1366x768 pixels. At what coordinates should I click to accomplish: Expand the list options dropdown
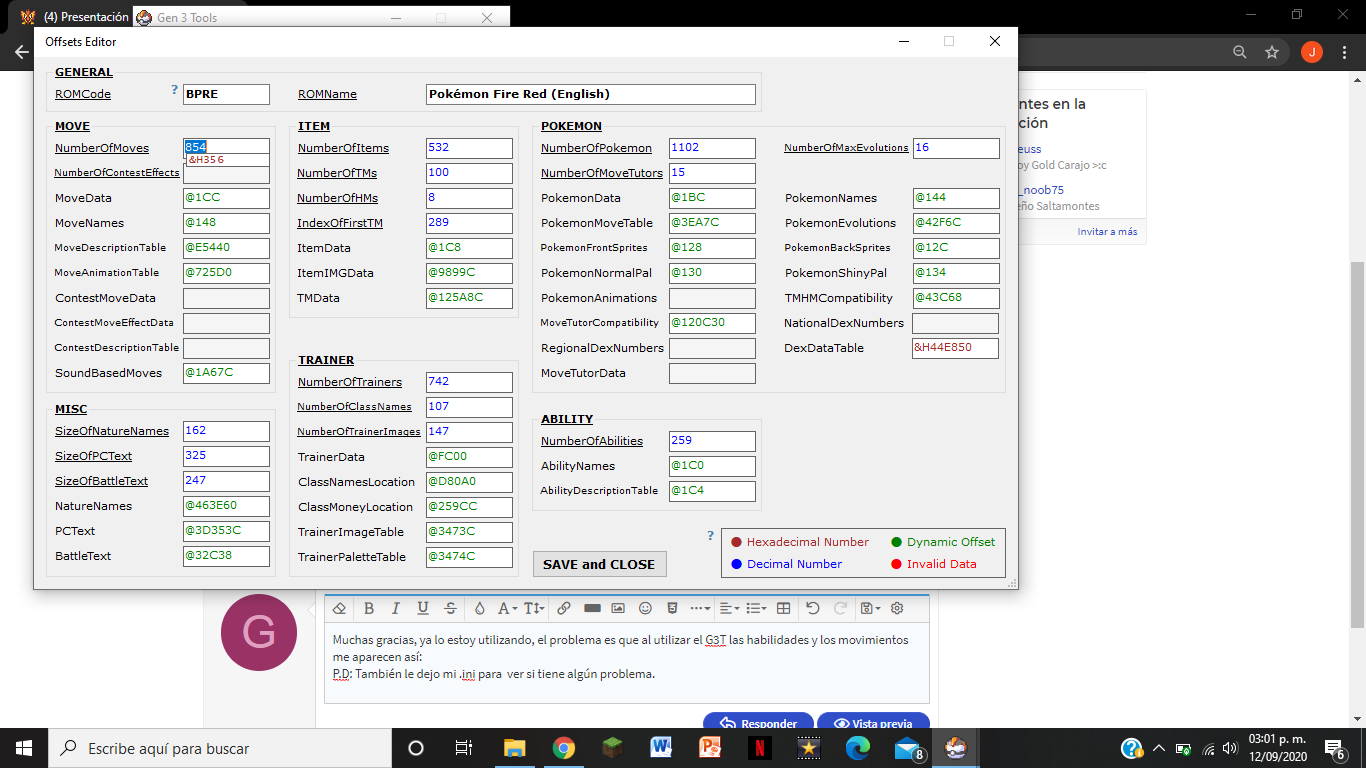click(x=756, y=608)
